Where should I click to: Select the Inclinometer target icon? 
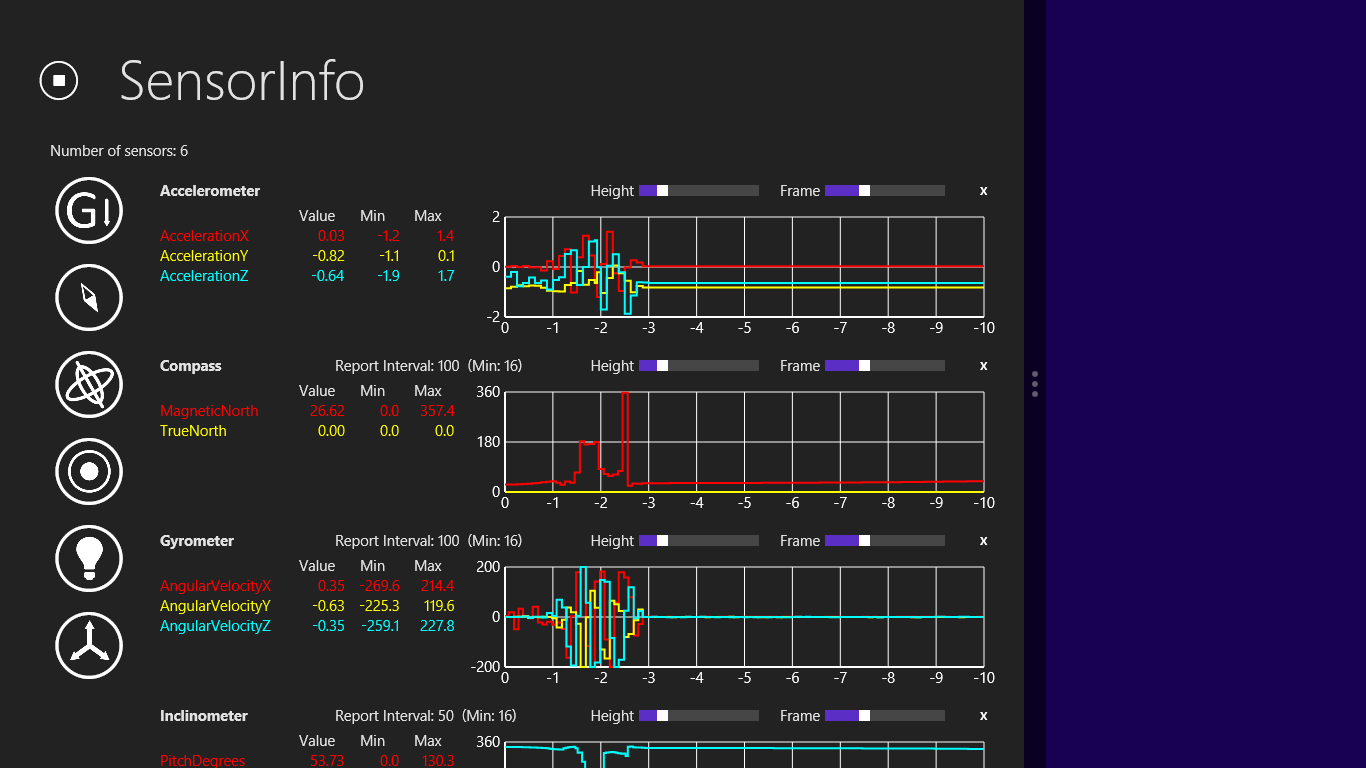point(89,471)
